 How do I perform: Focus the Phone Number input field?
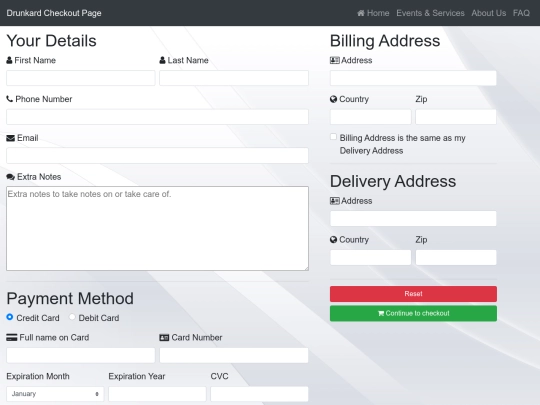[x=157, y=117]
